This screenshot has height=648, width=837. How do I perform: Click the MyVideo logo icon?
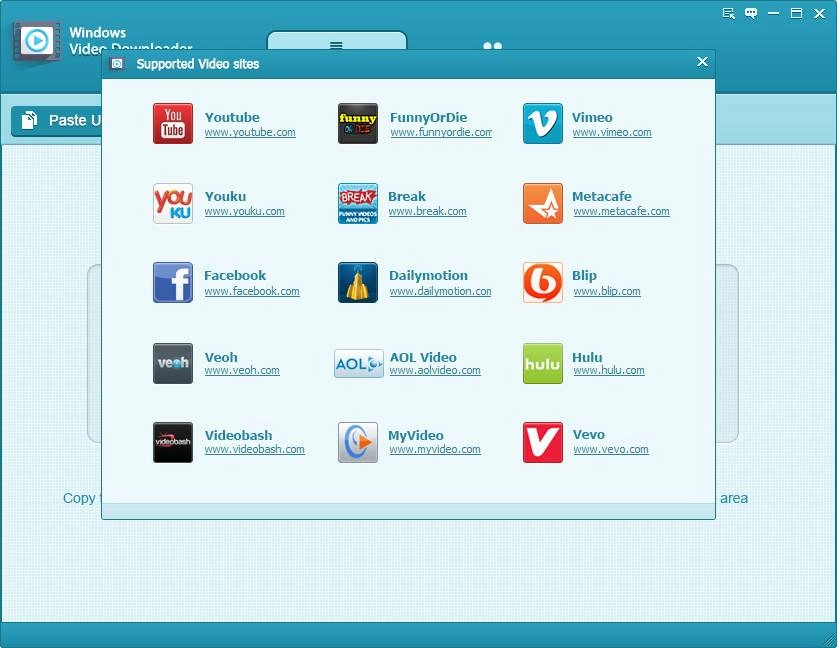point(358,442)
